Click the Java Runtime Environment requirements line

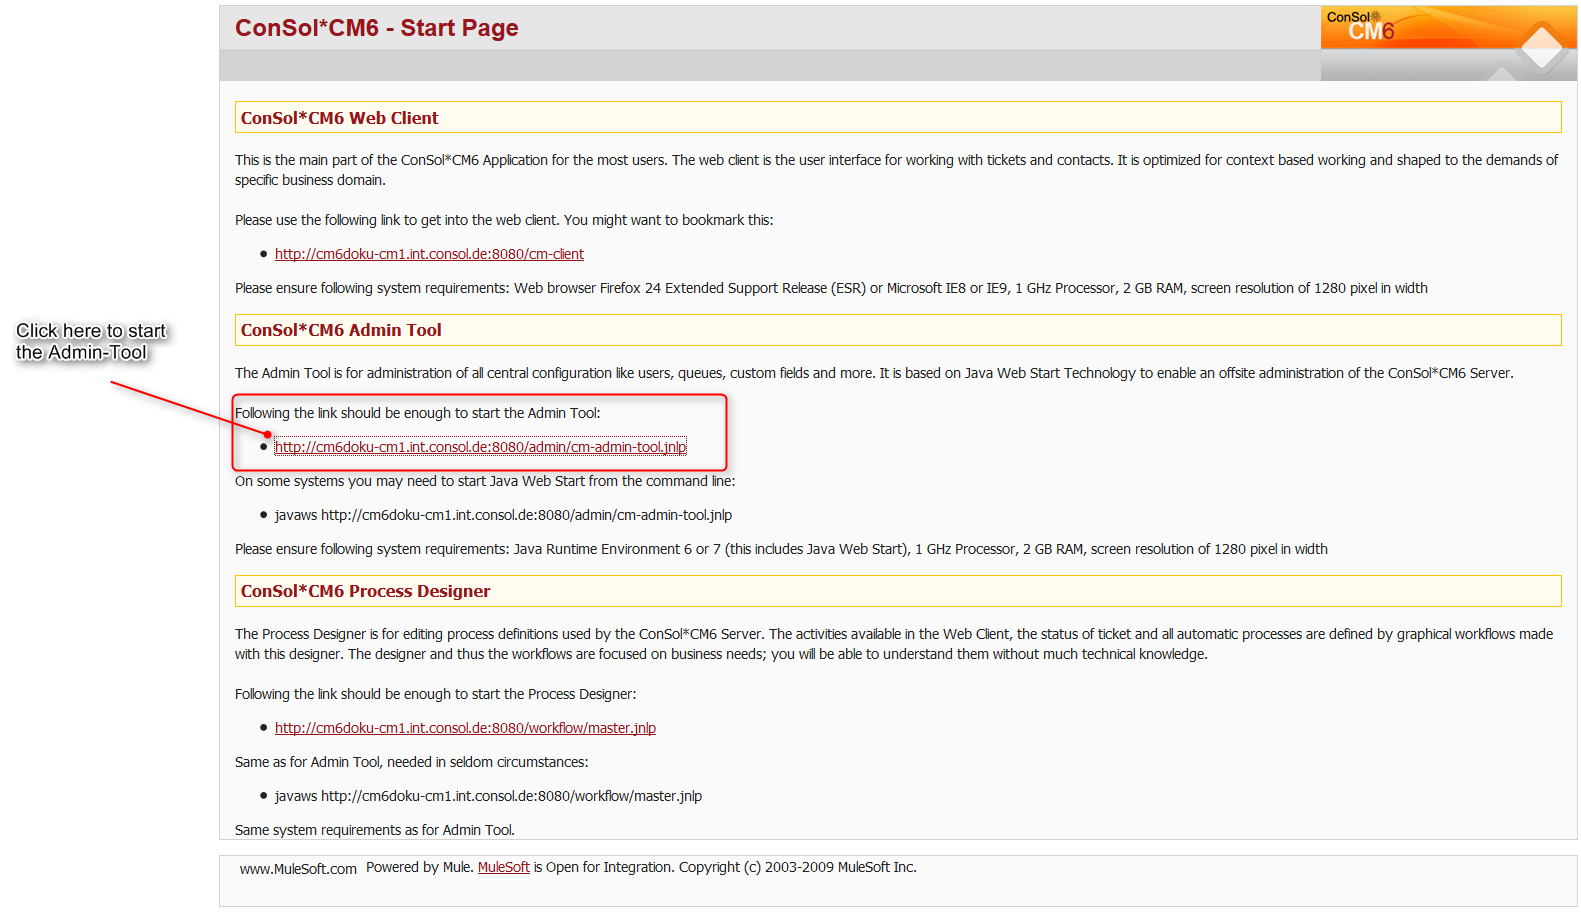tap(781, 549)
